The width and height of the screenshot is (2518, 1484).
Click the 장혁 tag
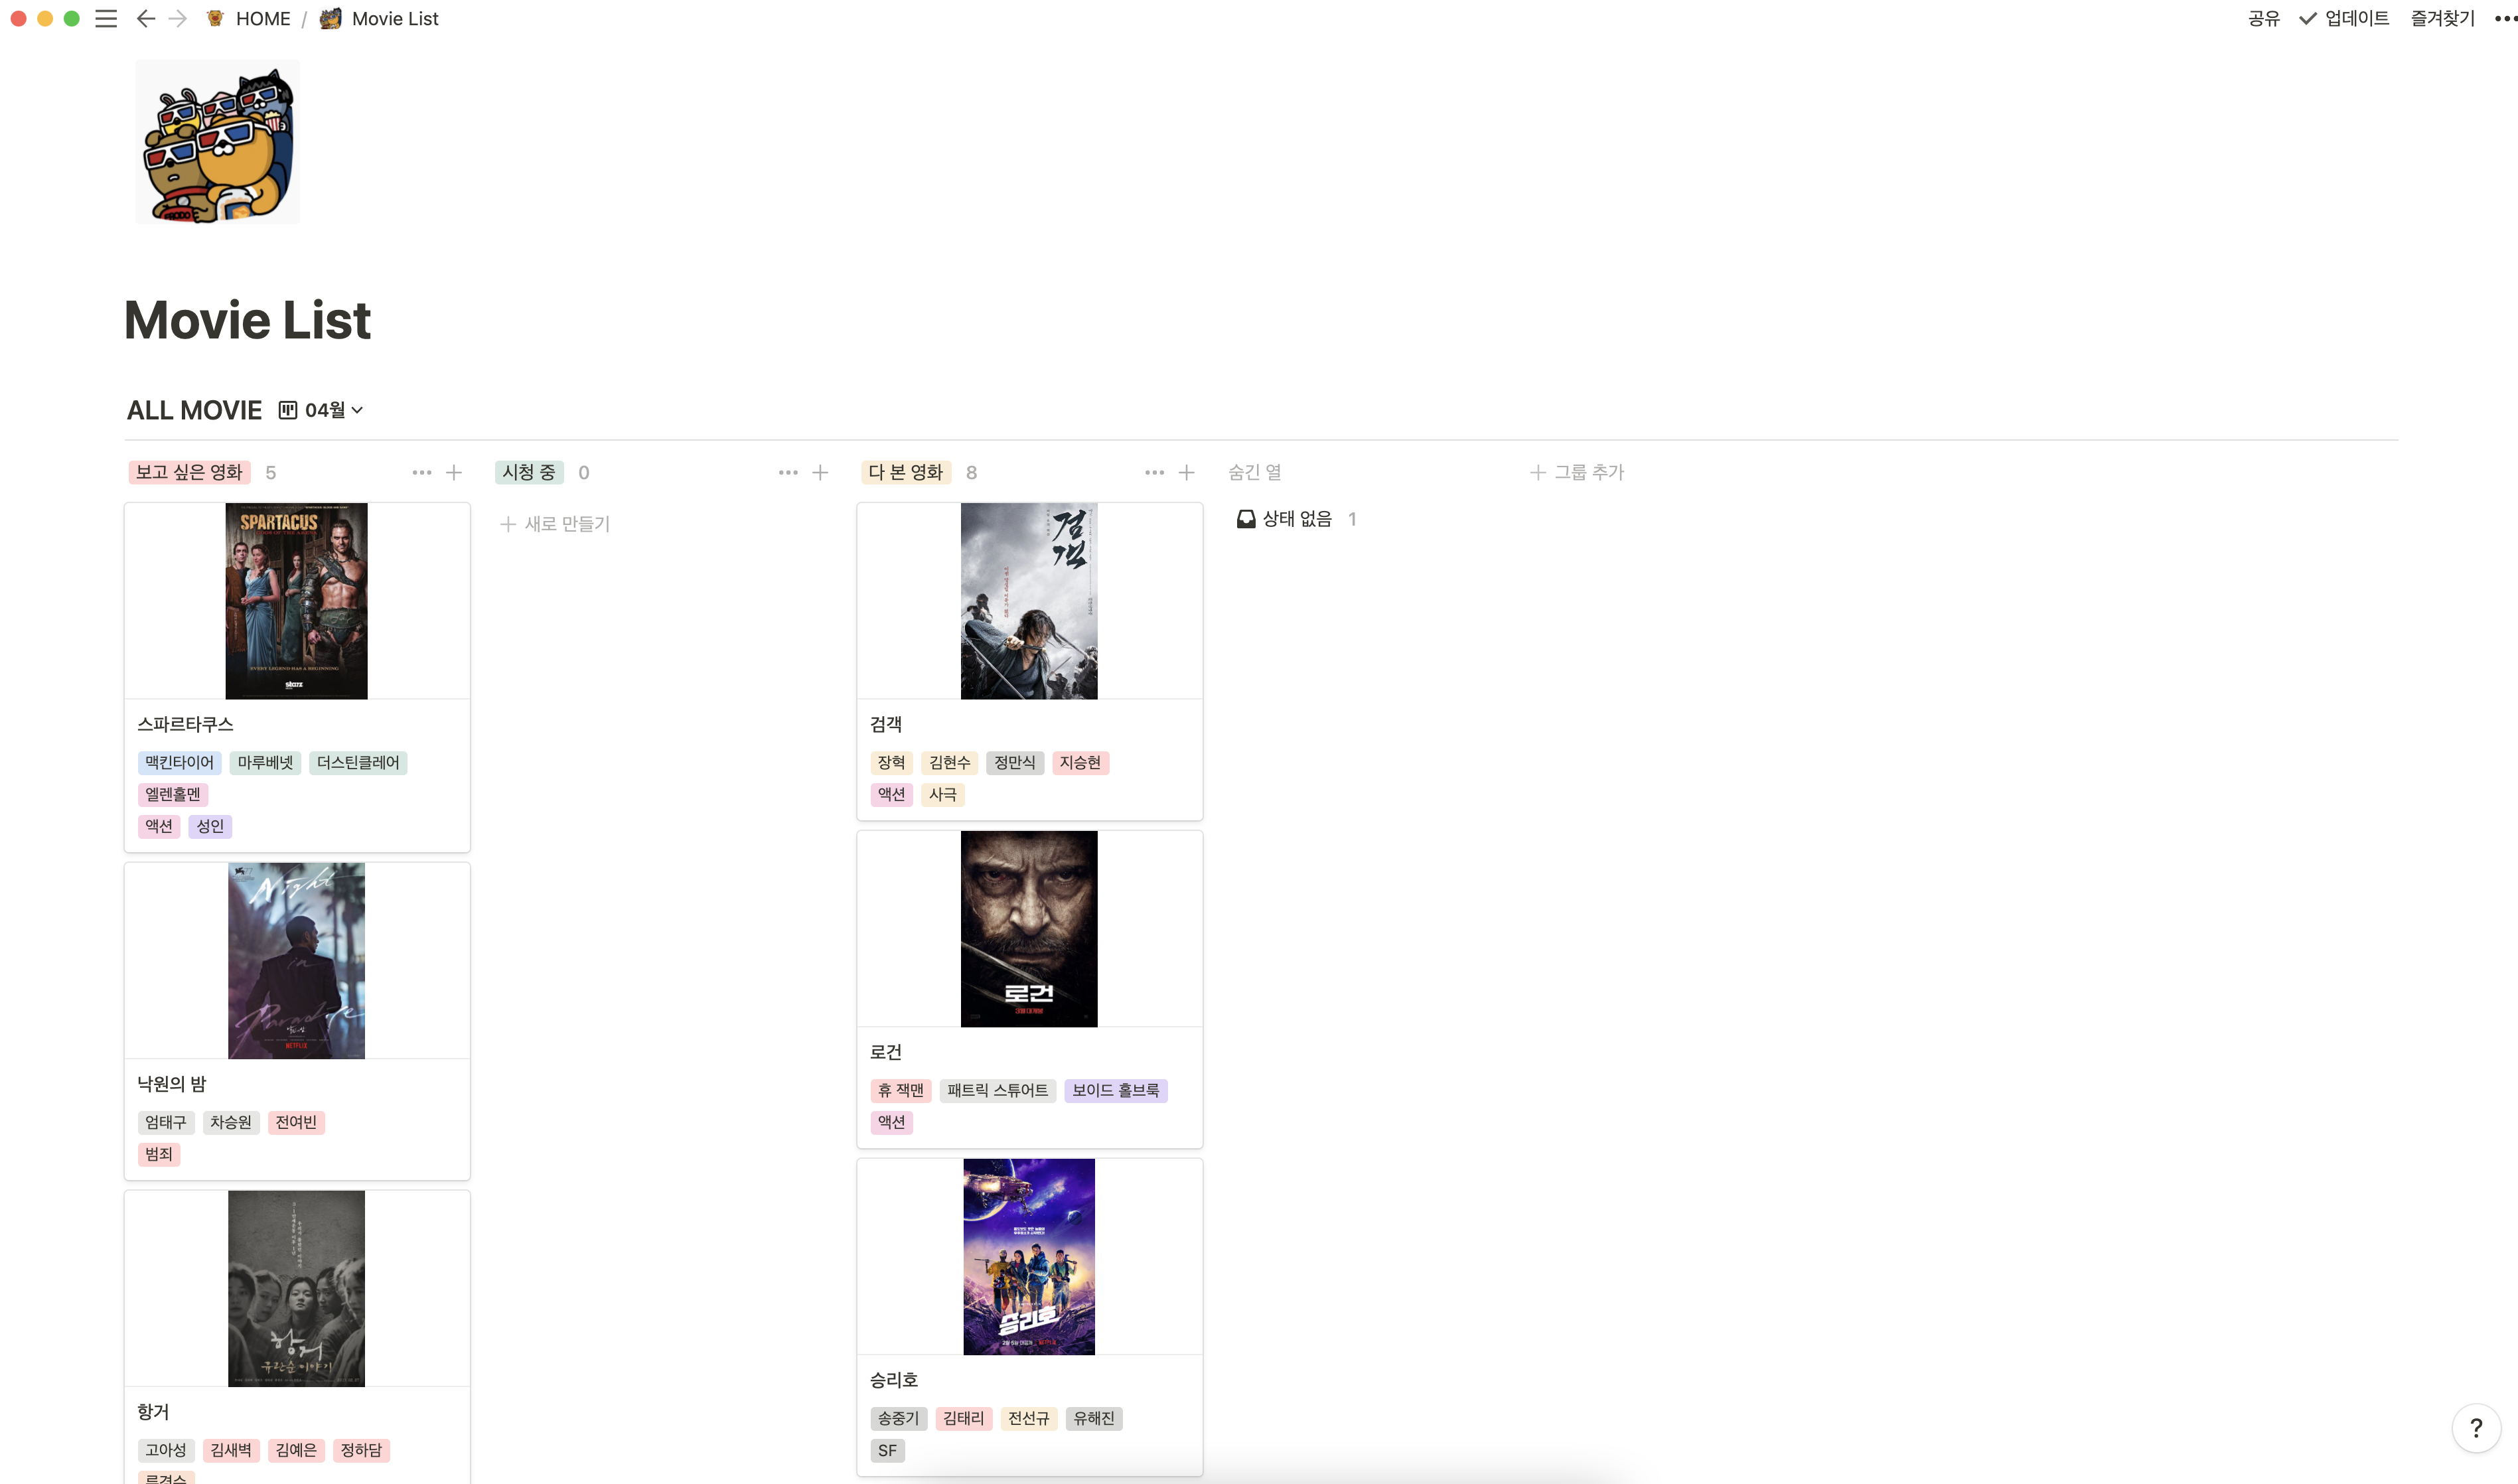pos(891,763)
